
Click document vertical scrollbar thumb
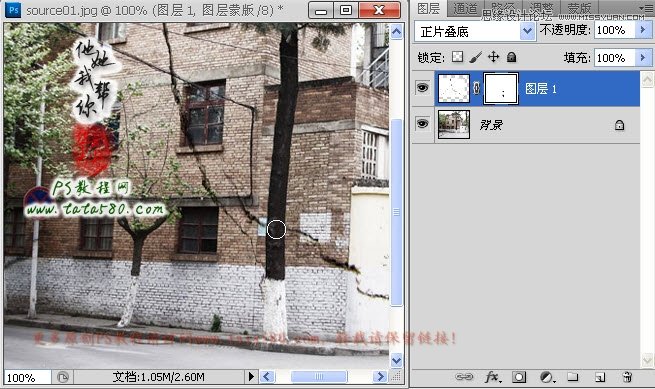[396, 212]
